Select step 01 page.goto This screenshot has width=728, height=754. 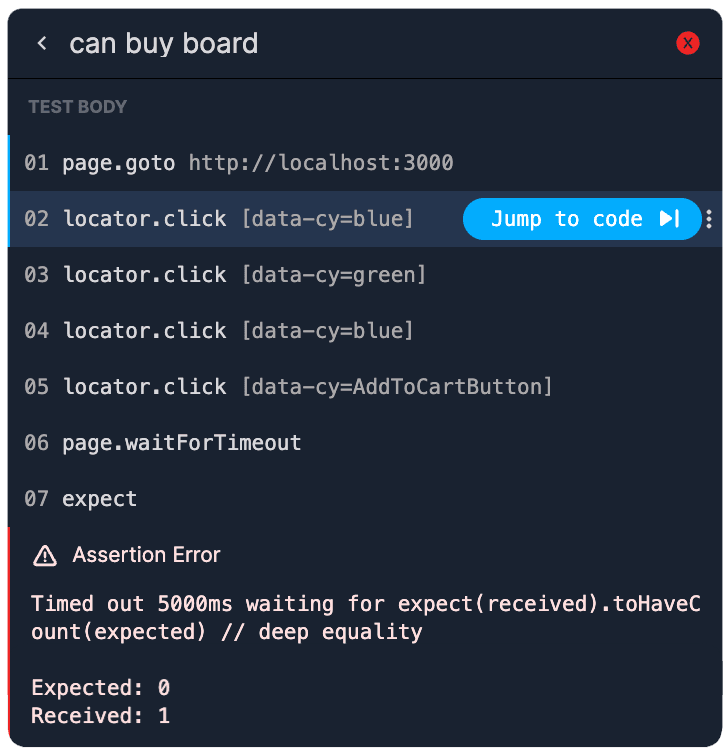[119, 163]
